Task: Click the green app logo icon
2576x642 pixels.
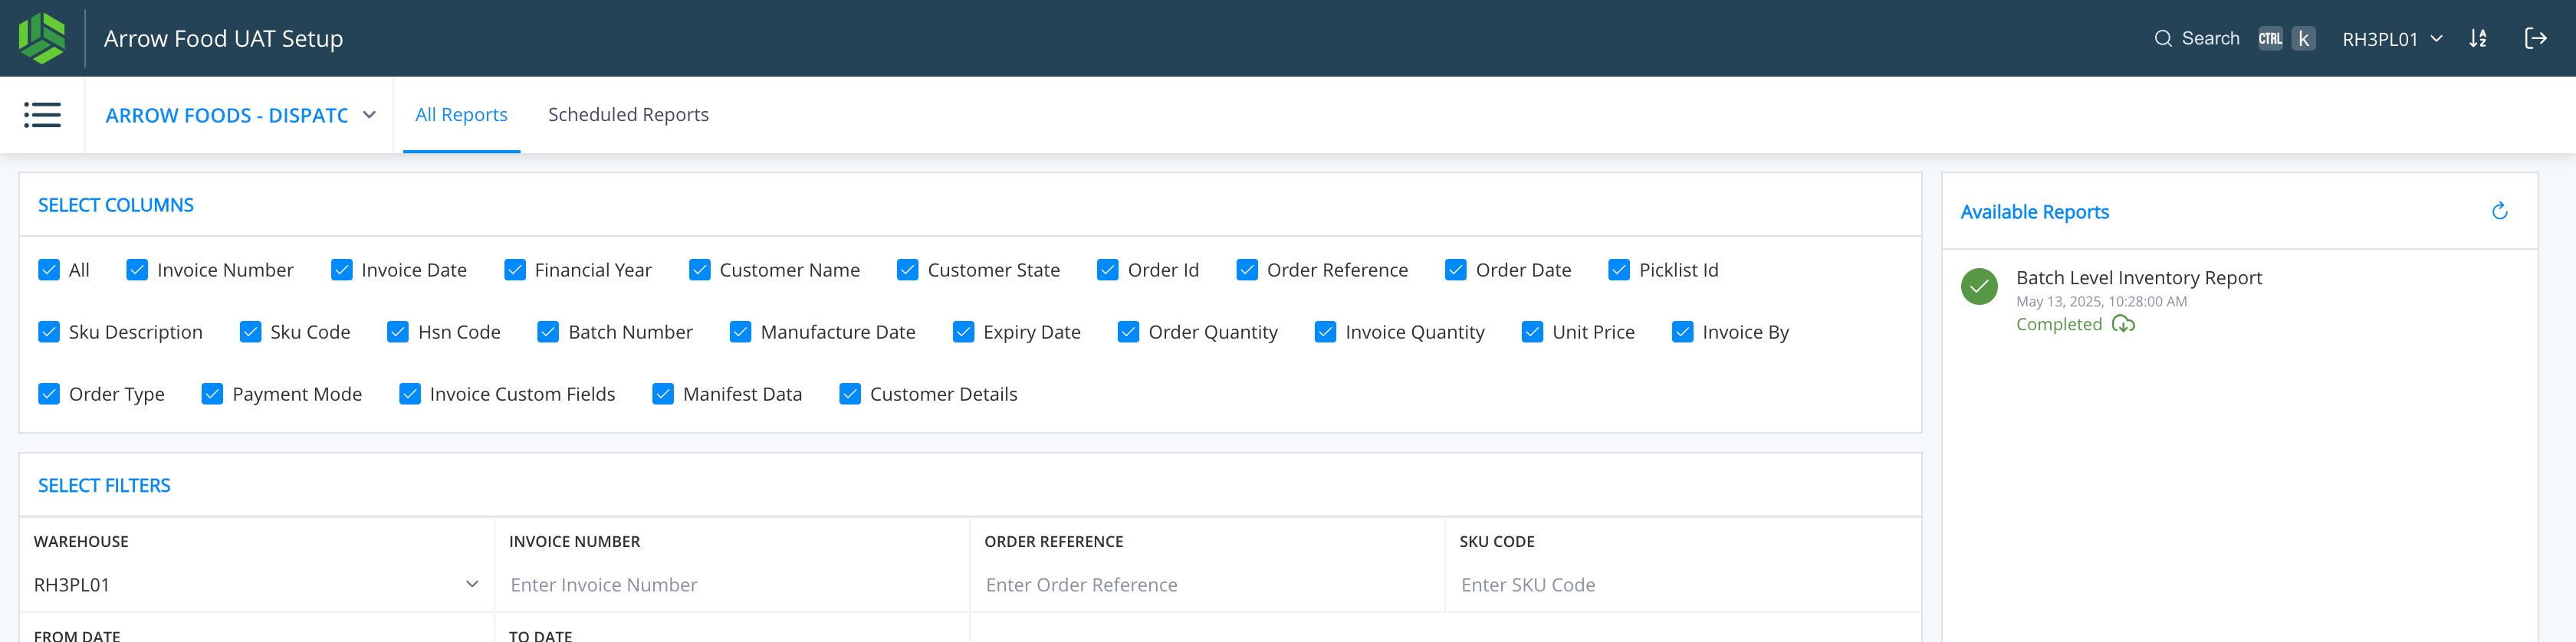Action: (x=42, y=38)
